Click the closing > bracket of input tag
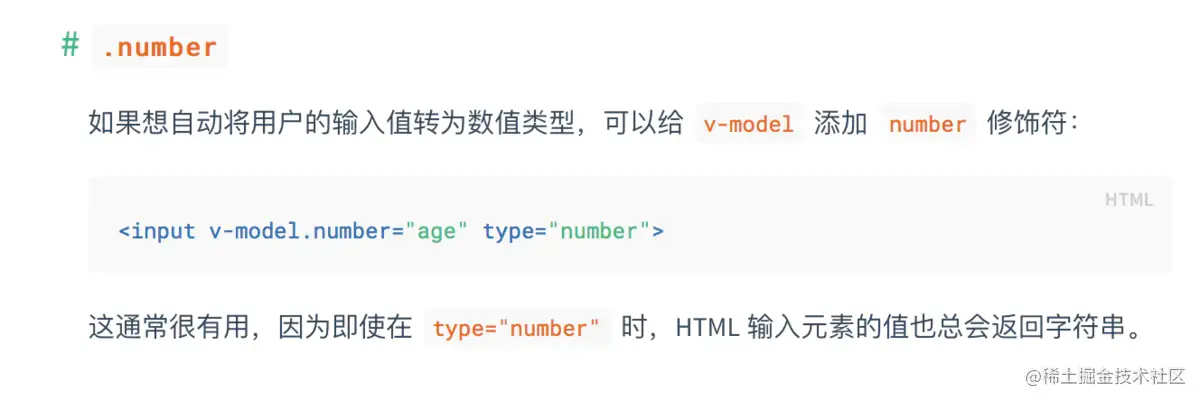Image resolution: width=1200 pixels, height=401 pixels. coord(658,231)
